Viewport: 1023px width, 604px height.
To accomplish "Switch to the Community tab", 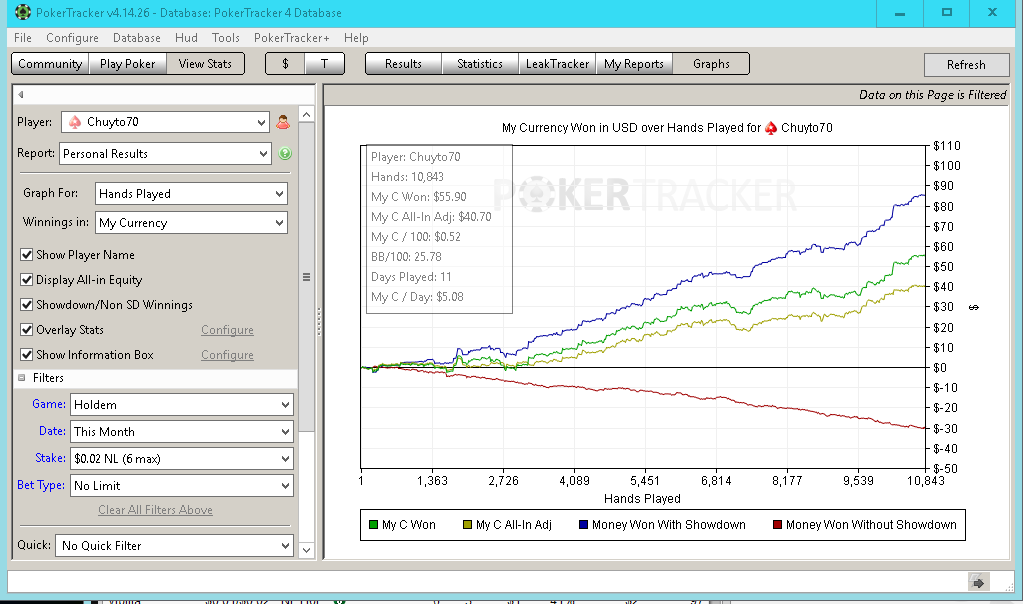I will click(50, 64).
